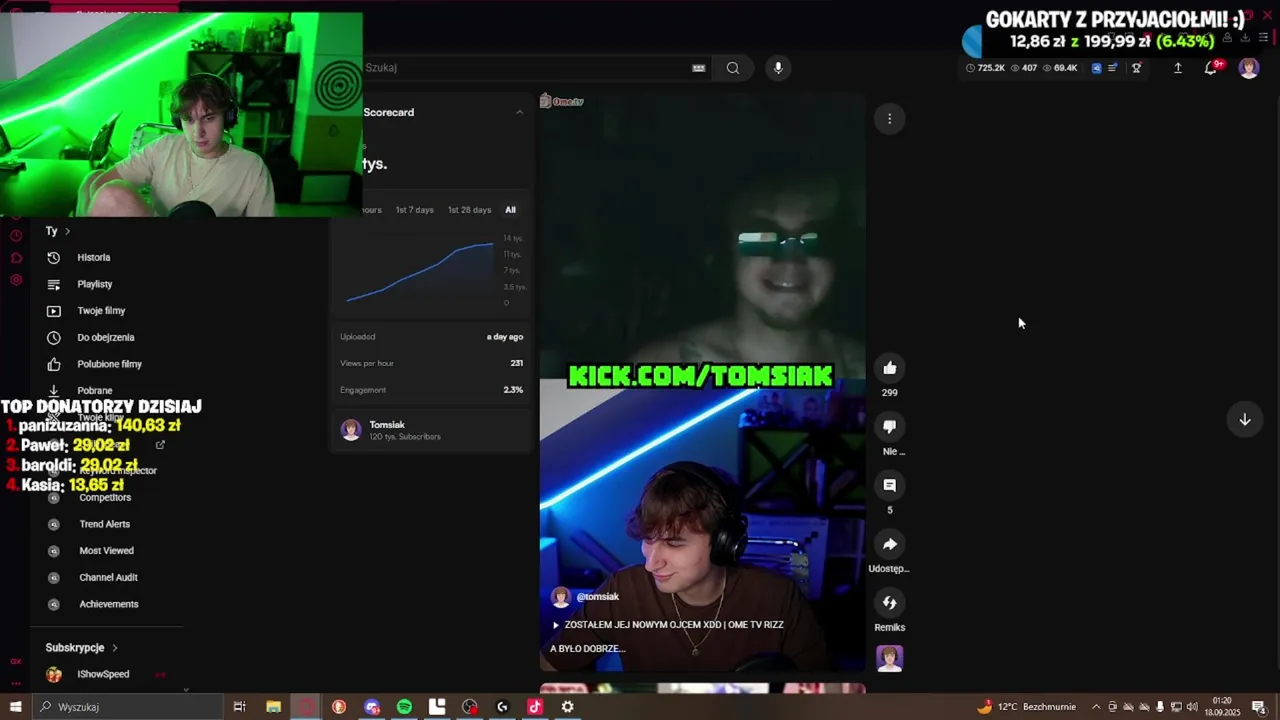1280x720 pixels.
Task: Go to next short with down arrow
Action: pyautogui.click(x=1245, y=420)
